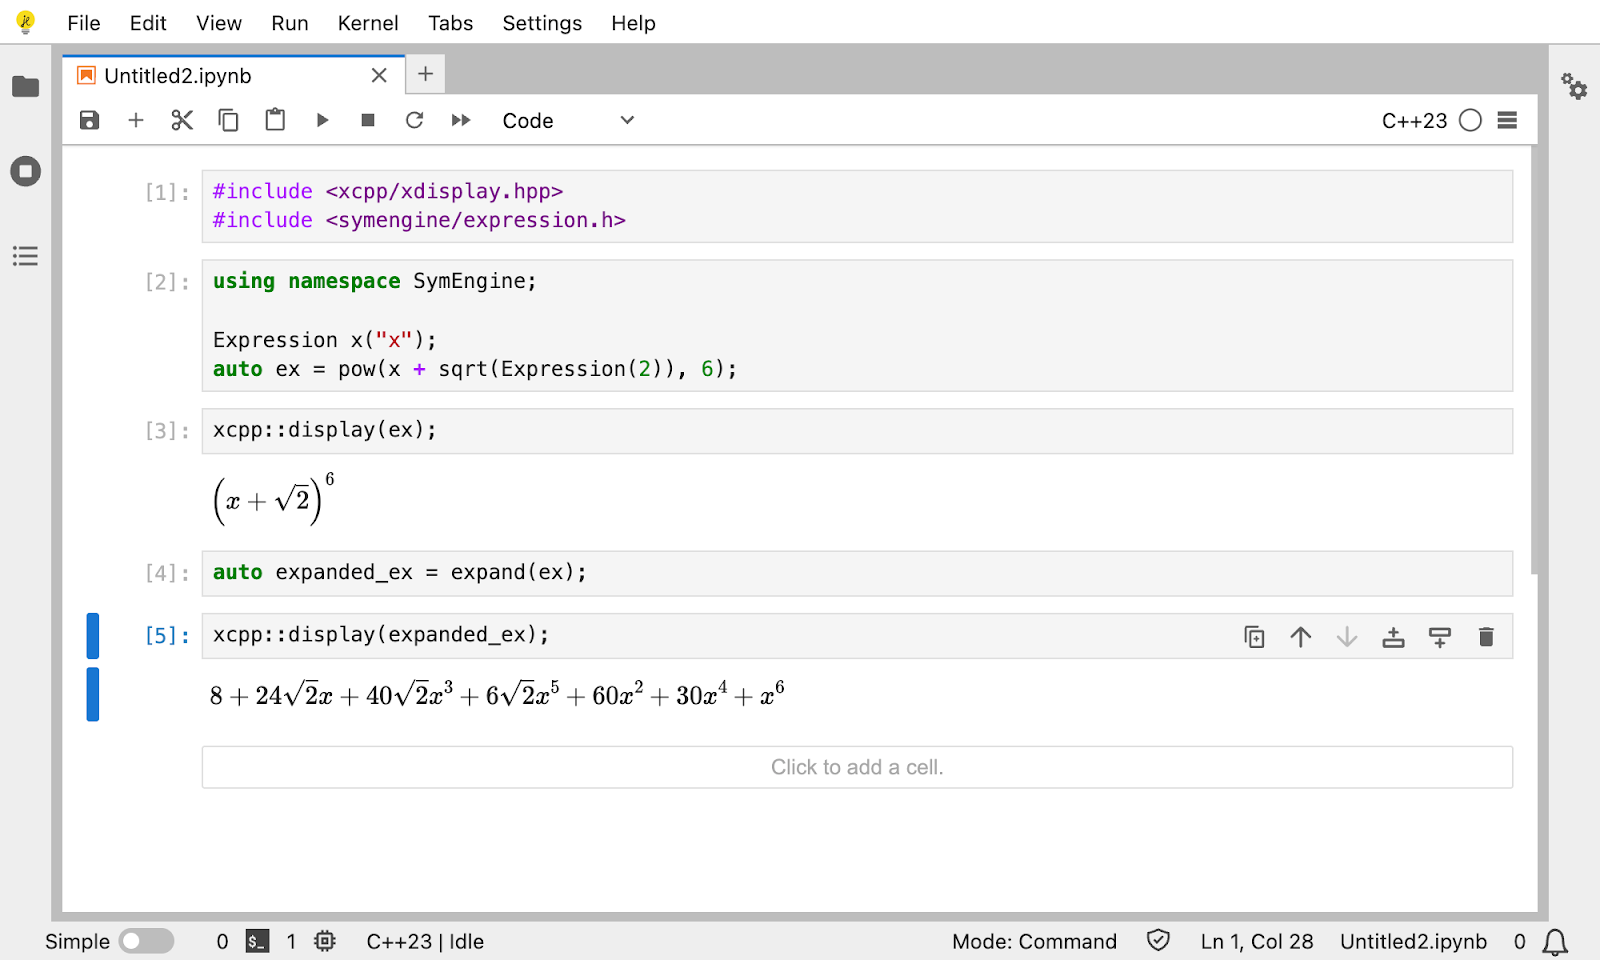The width and height of the screenshot is (1600, 960).
Task: Open the property inspector gears icon
Action: (x=1574, y=87)
